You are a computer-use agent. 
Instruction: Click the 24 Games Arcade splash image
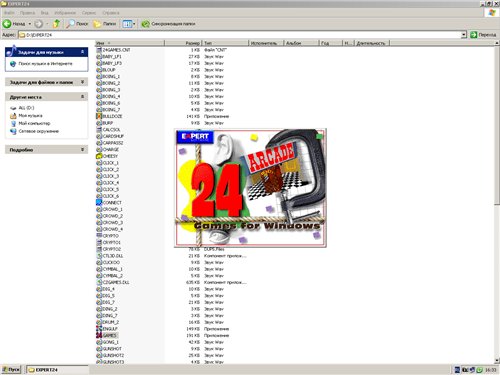[250, 188]
